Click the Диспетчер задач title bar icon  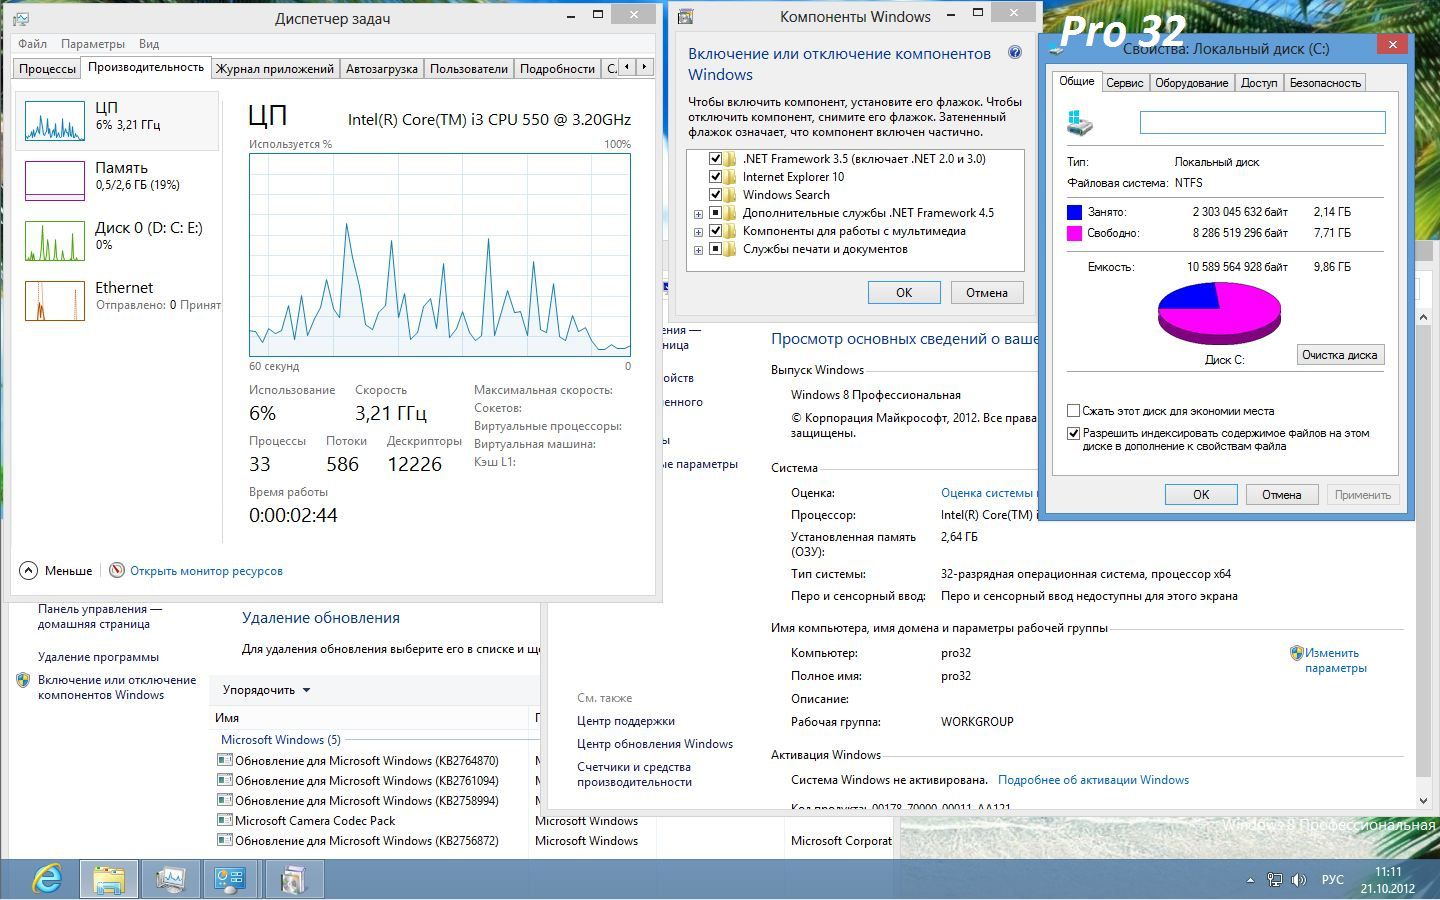pyautogui.click(x=21, y=18)
